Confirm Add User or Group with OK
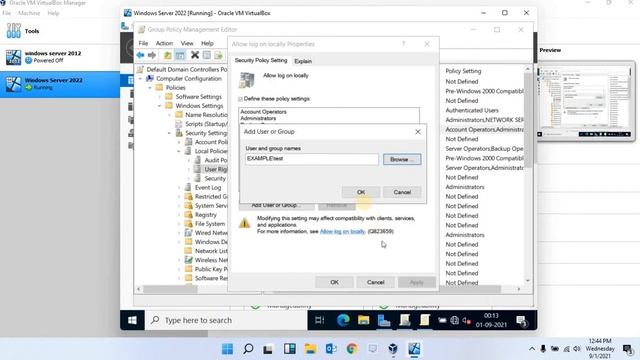Image resolution: width=640 pixels, height=360 pixels. pos(361,192)
